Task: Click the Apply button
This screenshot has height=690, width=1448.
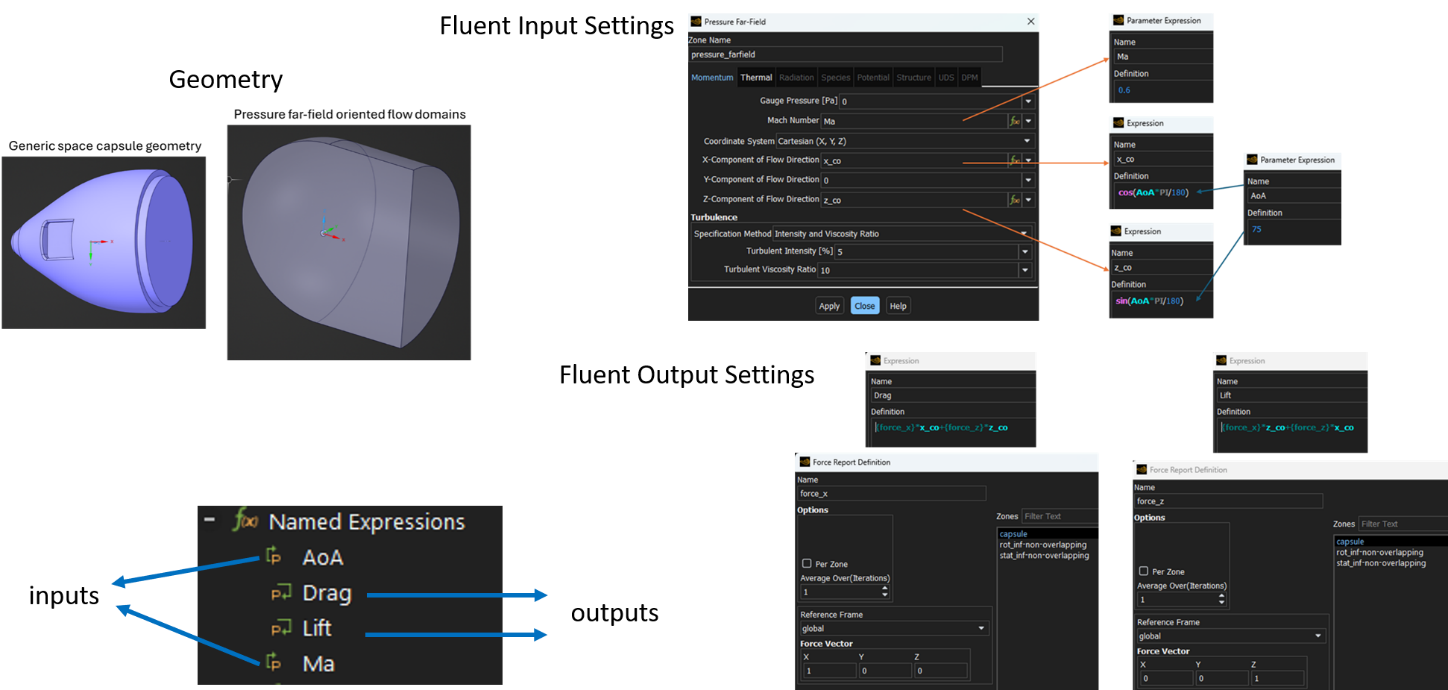Action: pos(830,306)
